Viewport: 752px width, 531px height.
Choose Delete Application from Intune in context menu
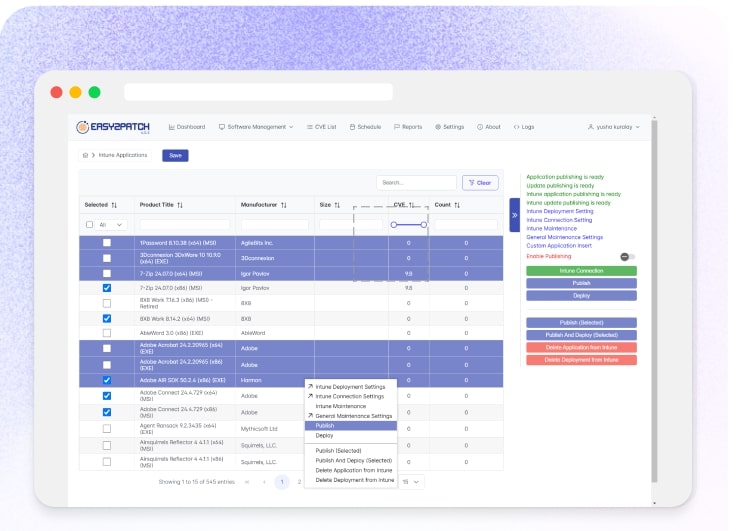[351, 471]
